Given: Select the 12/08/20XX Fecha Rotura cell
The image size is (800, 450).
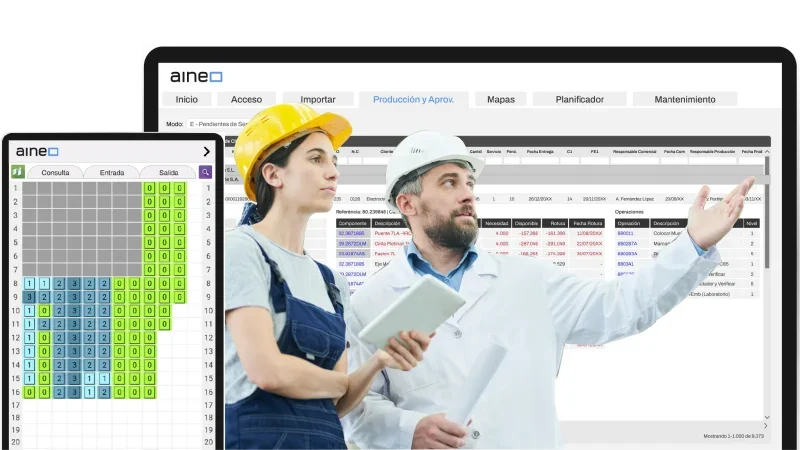Looking at the screenshot, I should pyautogui.click(x=589, y=234).
